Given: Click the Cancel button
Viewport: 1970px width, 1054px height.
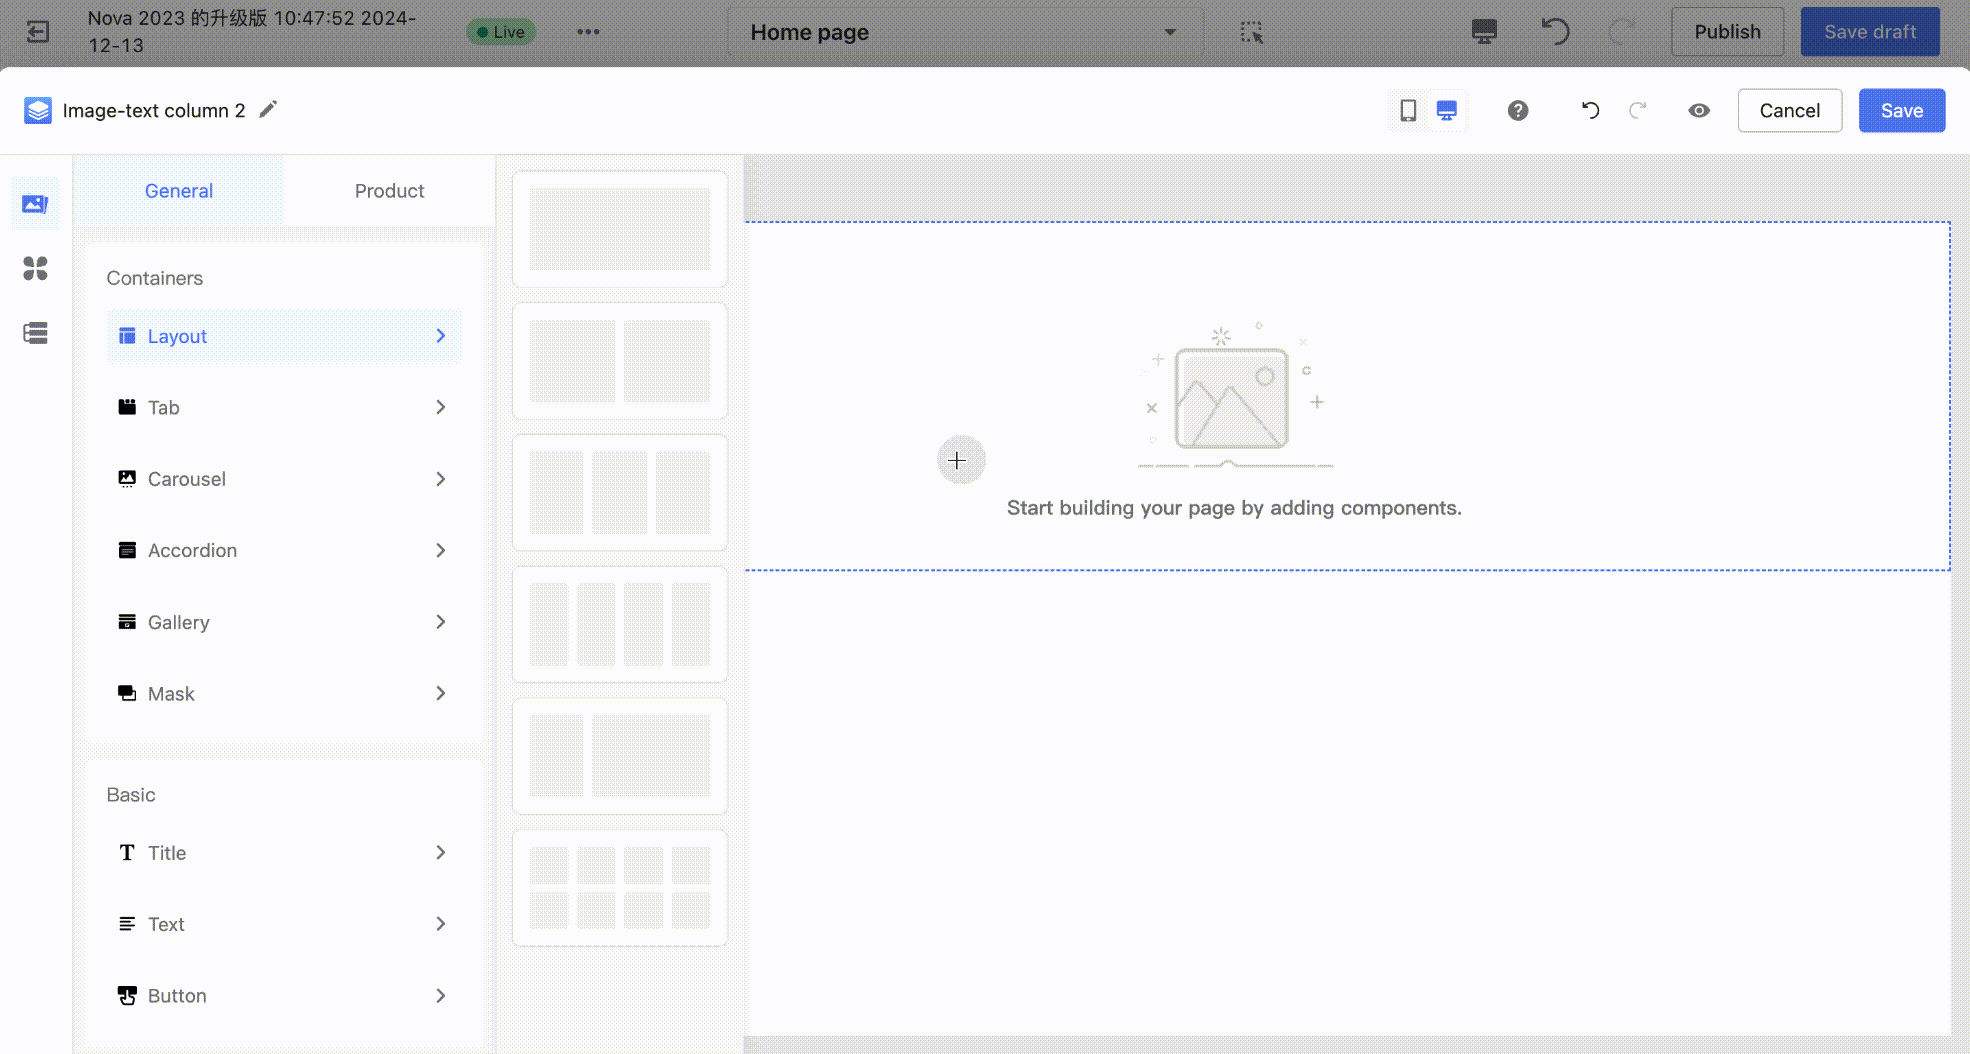Looking at the screenshot, I should coord(1789,110).
